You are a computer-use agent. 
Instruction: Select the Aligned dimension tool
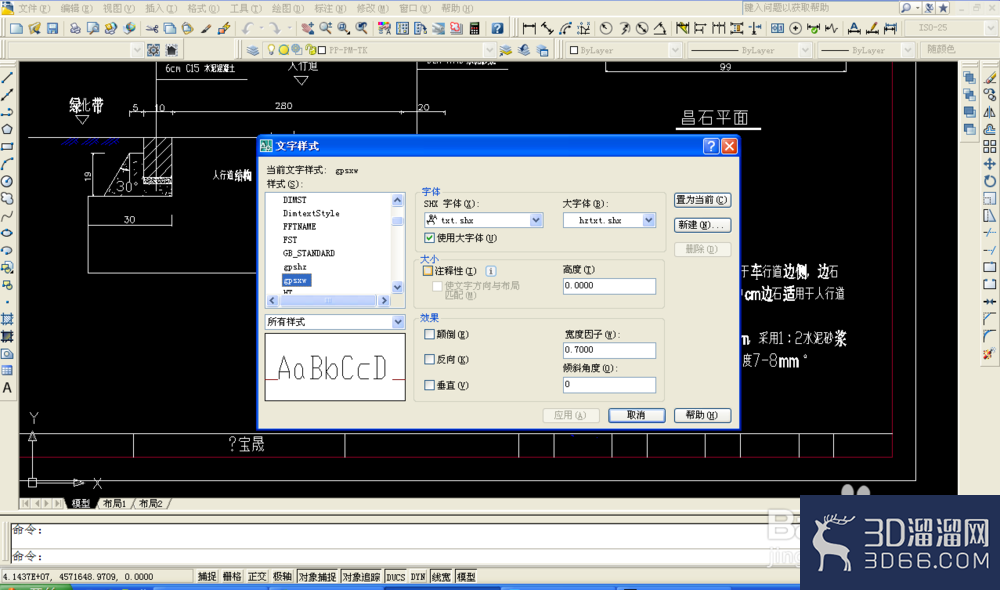pos(547,28)
